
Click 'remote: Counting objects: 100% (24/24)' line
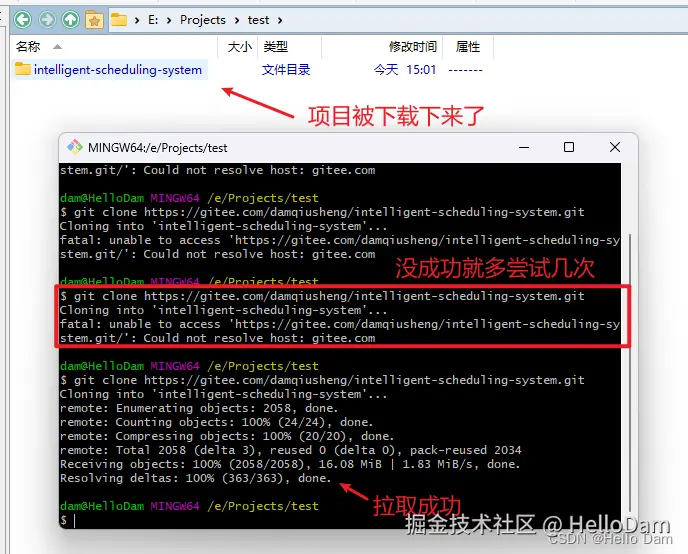[216, 422]
